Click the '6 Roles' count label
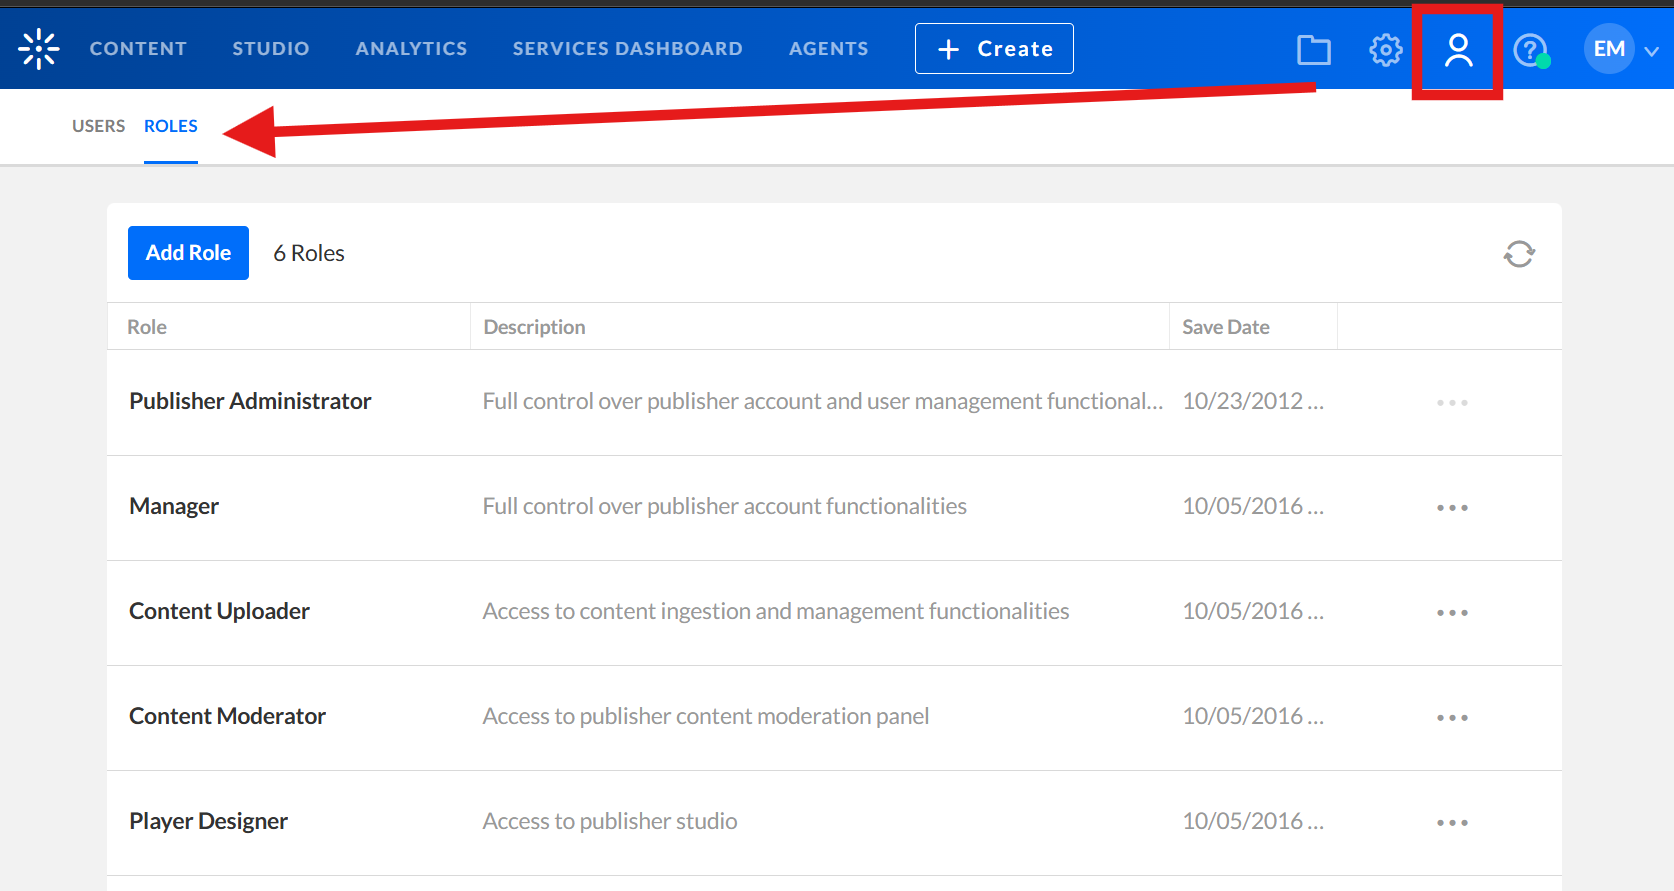The image size is (1674, 891). click(x=309, y=253)
